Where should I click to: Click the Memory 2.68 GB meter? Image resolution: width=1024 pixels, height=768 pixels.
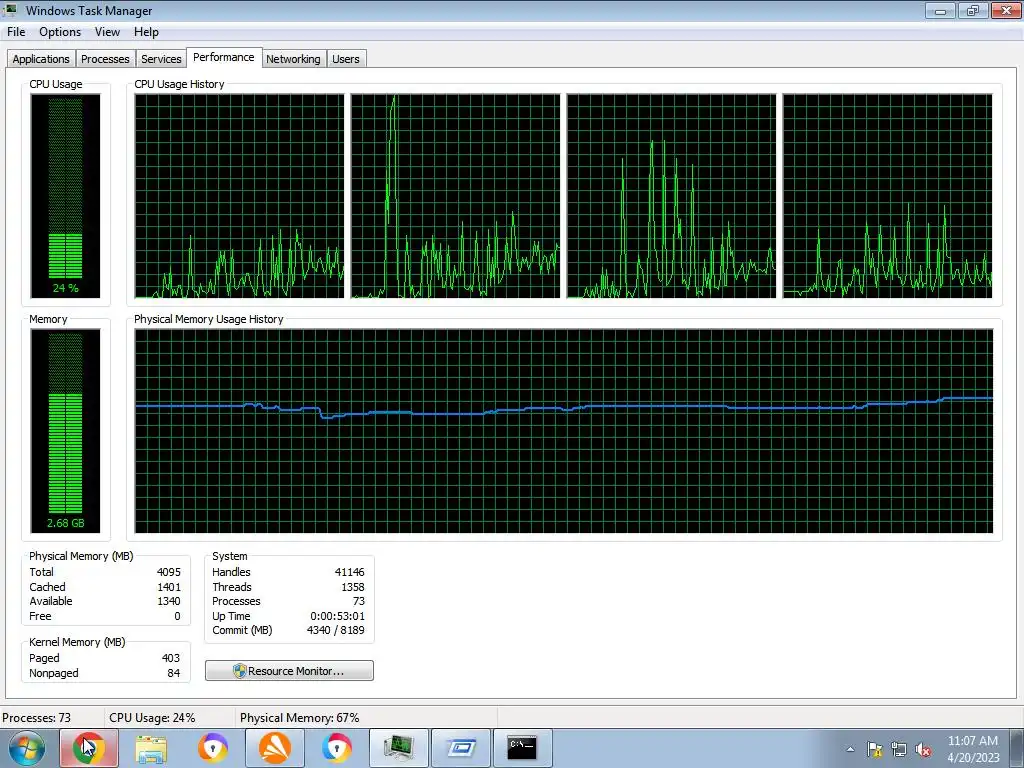pyautogui.click(x=65, y=431)
